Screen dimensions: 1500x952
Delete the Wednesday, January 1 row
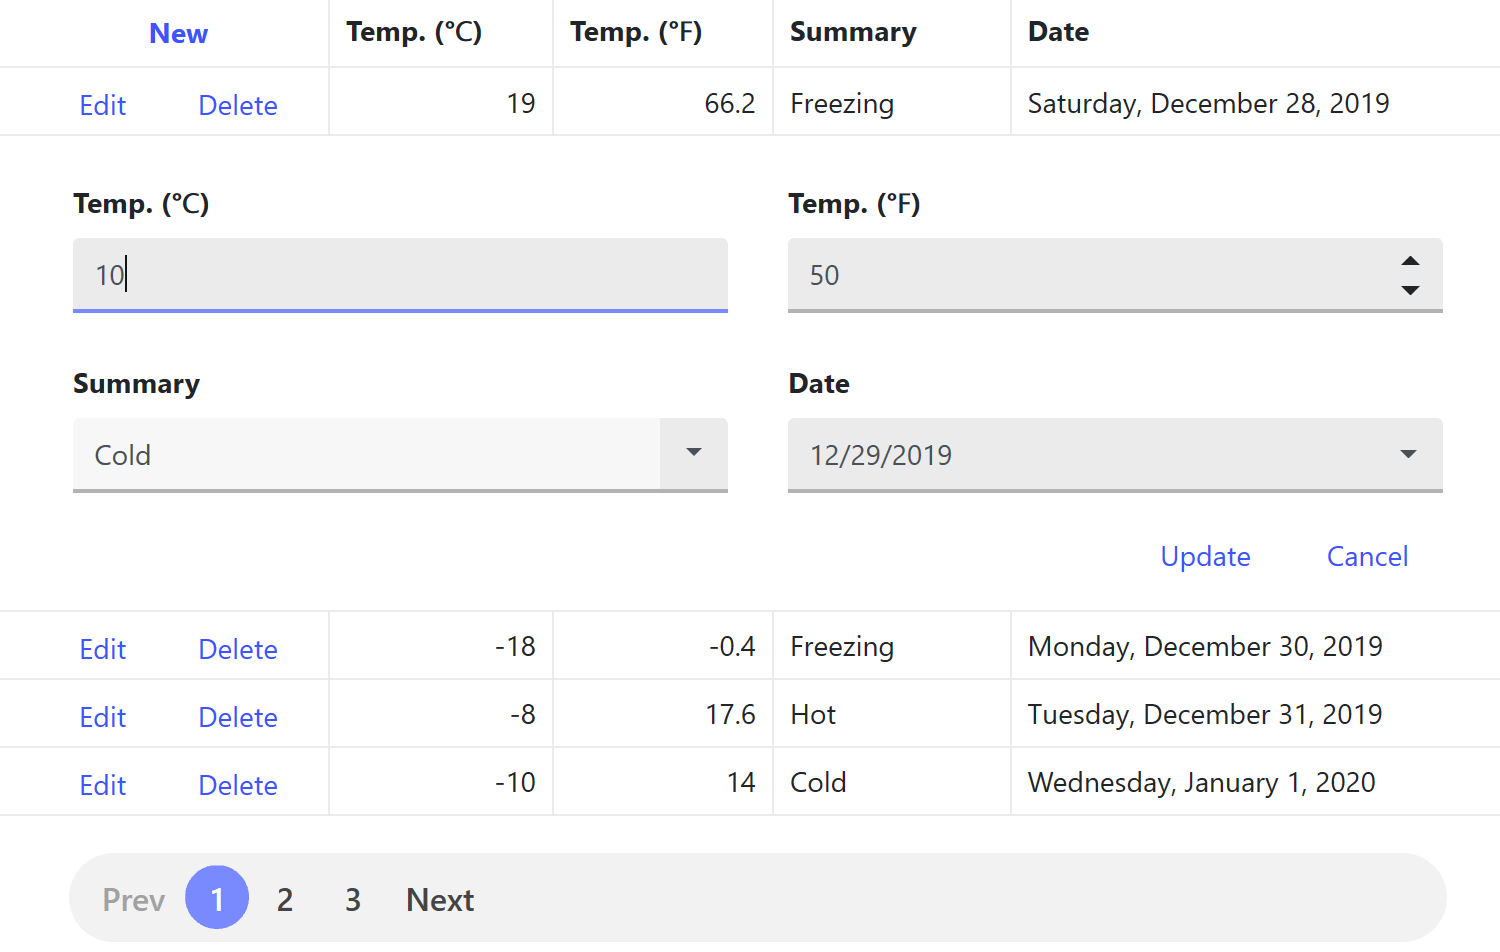(x=238, y=785)
